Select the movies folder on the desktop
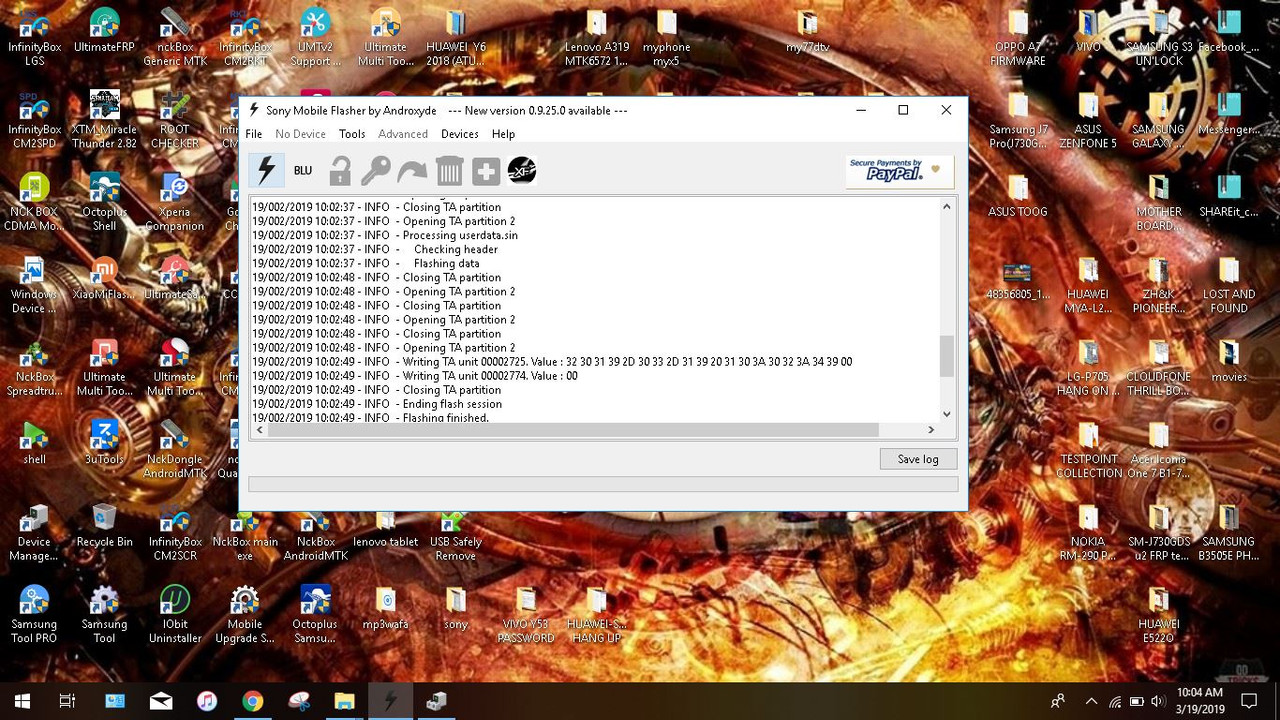Image resolution: width=1280 pixels, height=720 pixels. [1229, 361]
